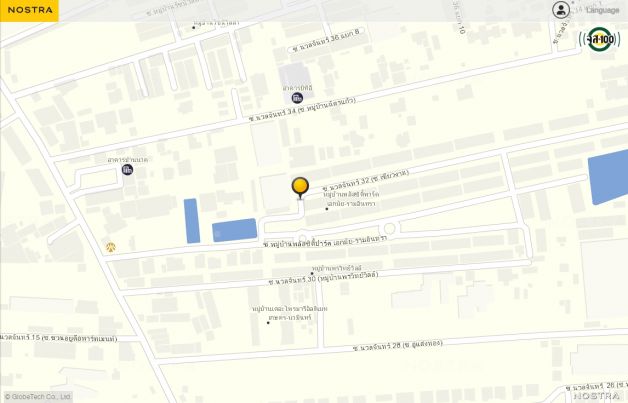Click the NOSTRA watermark at bottom right

(x=599, y=395)
